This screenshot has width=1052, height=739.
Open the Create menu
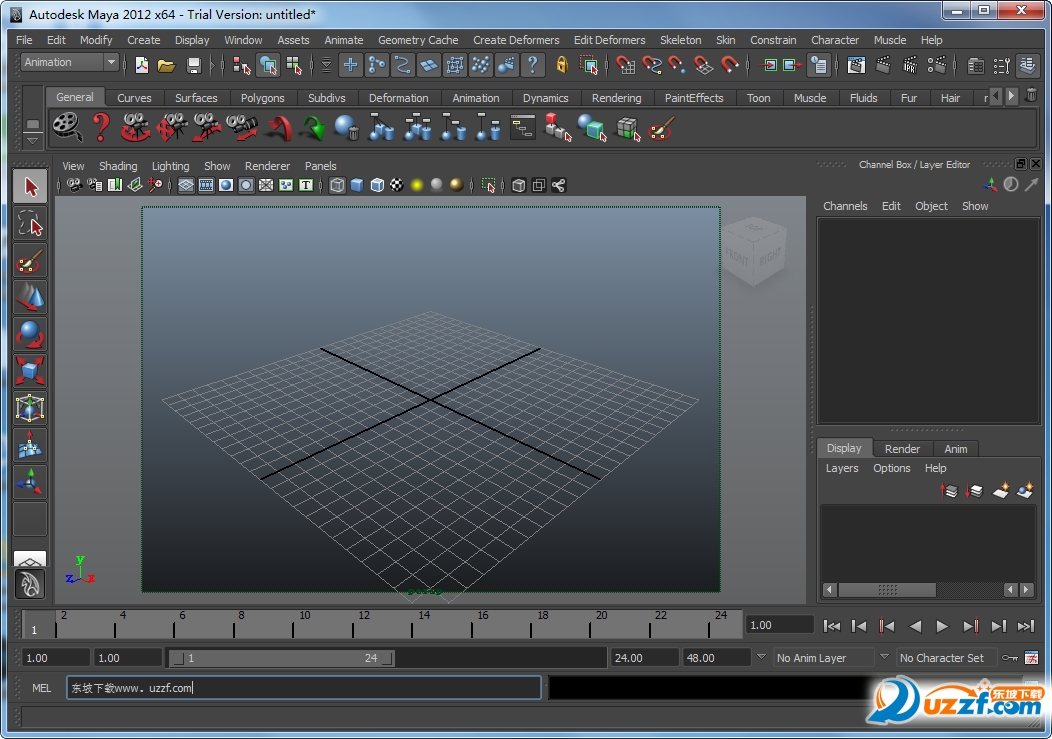pos(144,40)
